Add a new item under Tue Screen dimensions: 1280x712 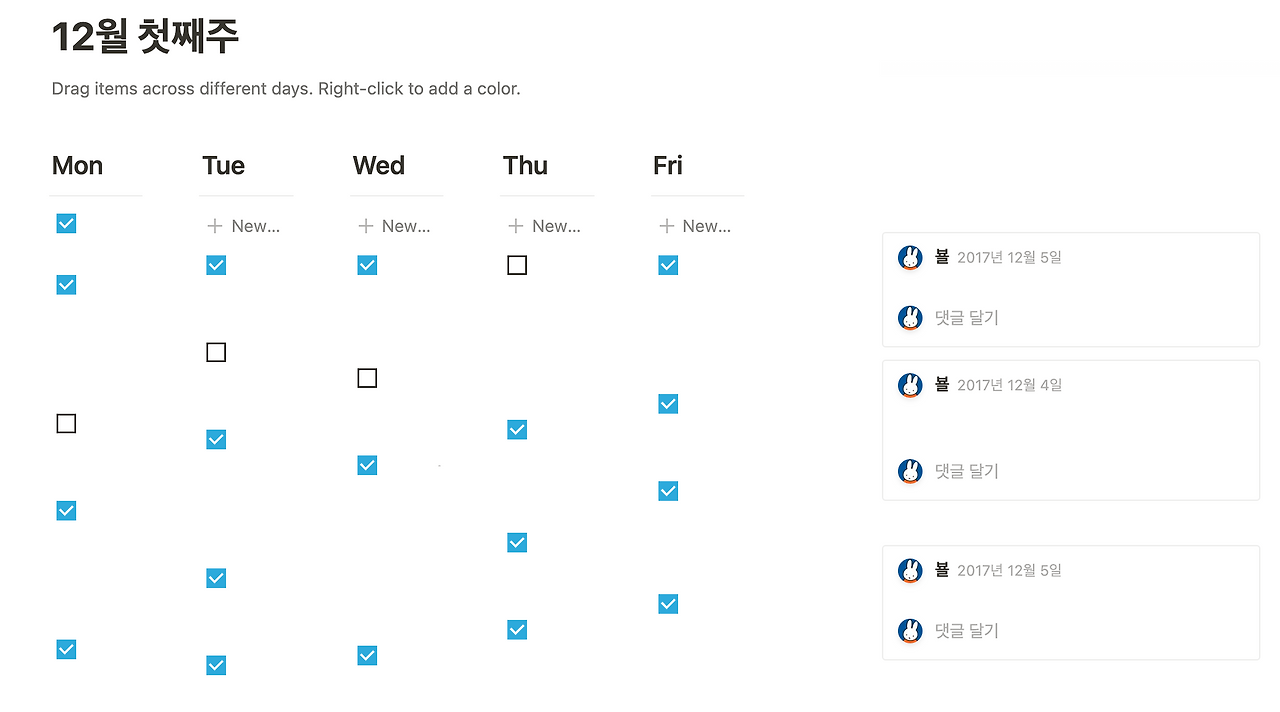244,226
